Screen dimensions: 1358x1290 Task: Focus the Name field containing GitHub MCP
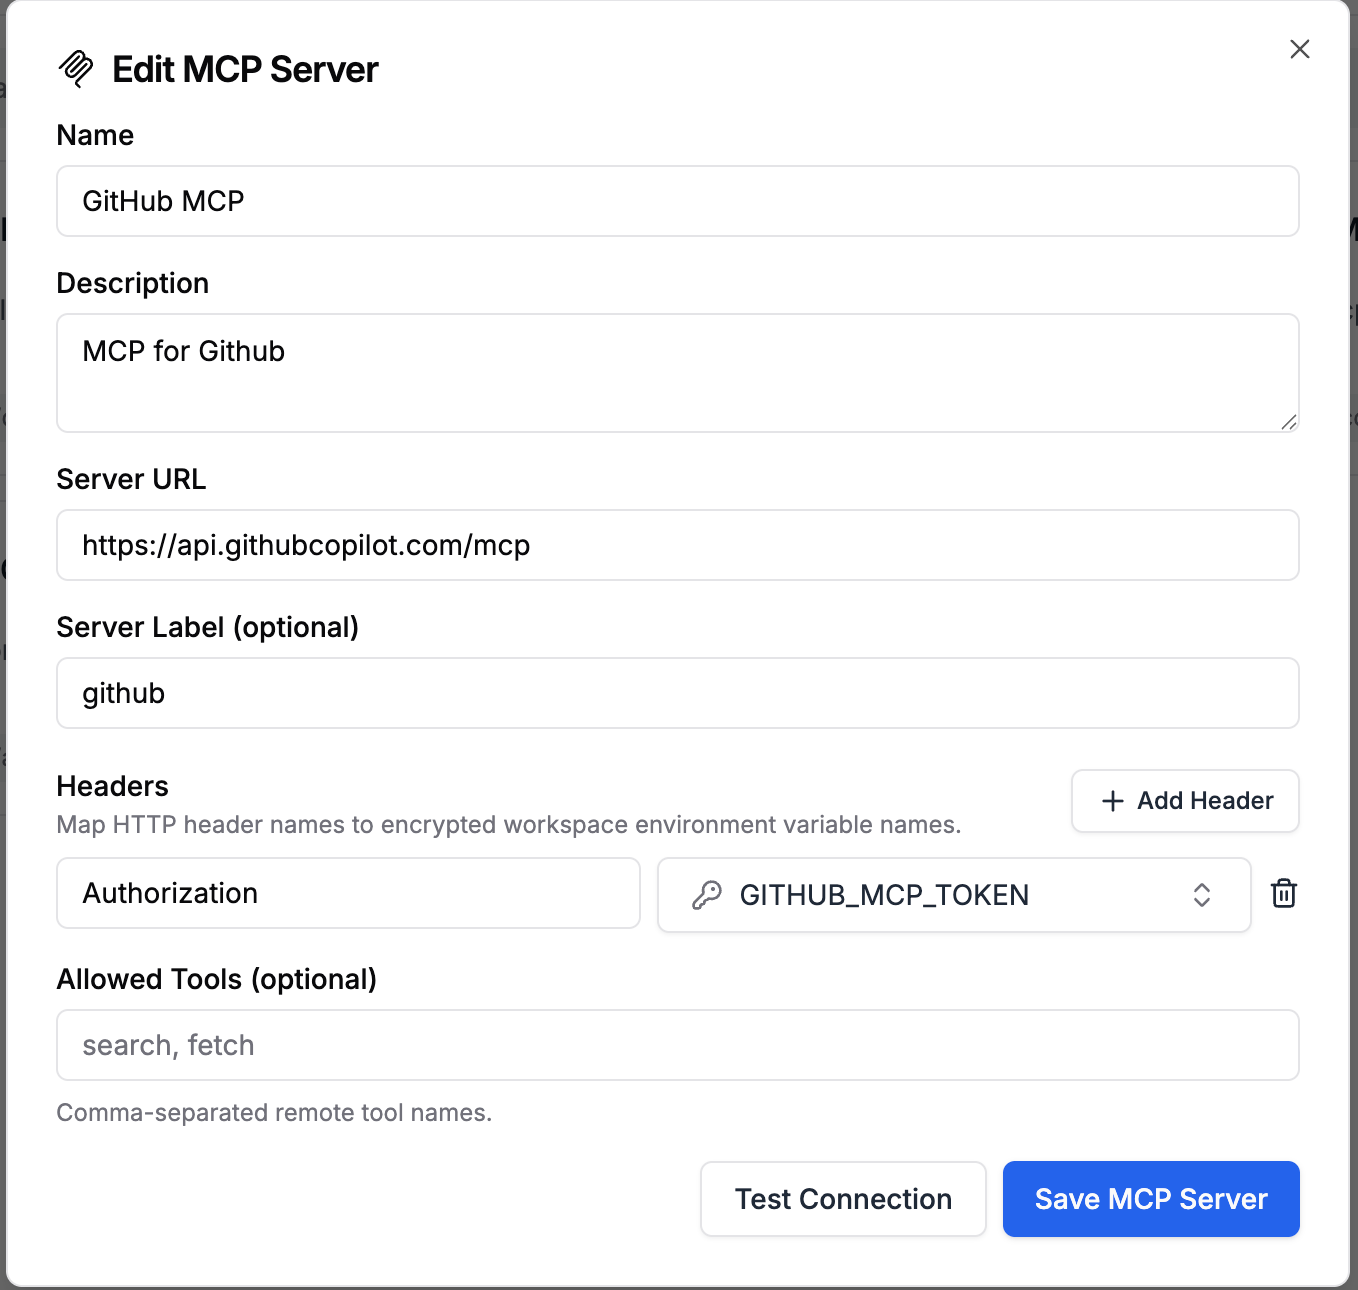pyautogui.click(x=678, y=201)
